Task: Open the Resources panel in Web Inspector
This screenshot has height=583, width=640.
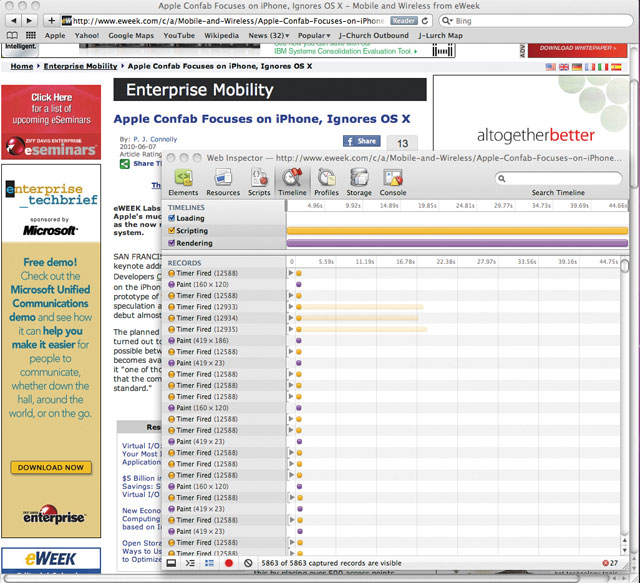Action: pyautogui.click(x=223, y=182)
